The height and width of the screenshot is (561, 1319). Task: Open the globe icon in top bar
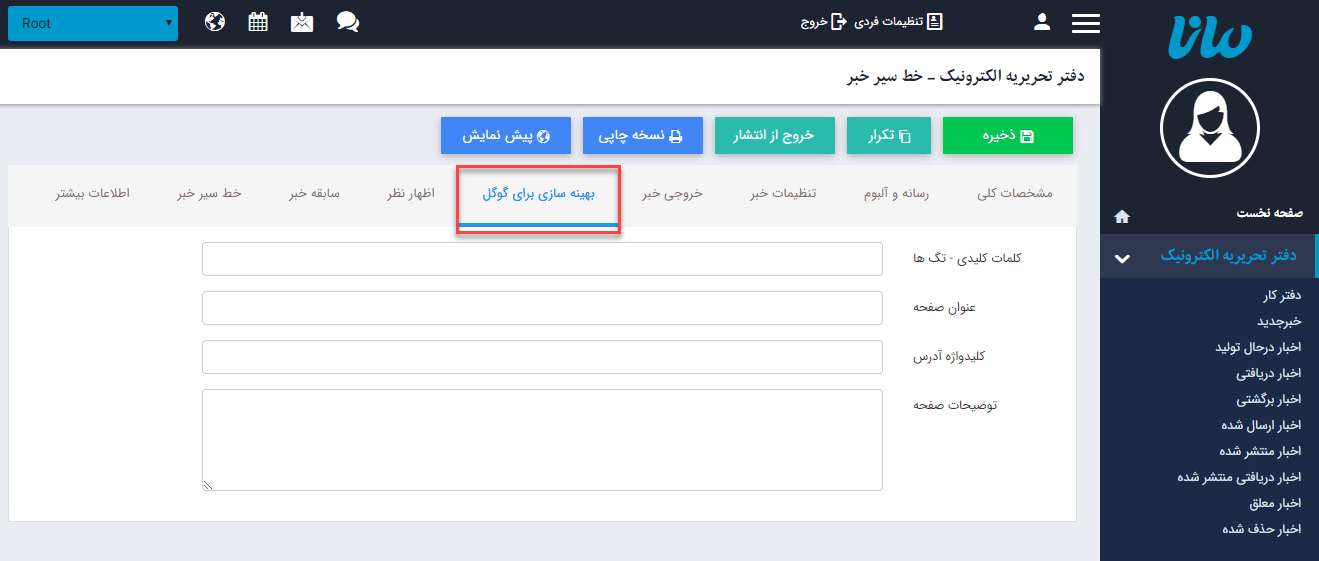pyautogui.click(x=215, y=22)
